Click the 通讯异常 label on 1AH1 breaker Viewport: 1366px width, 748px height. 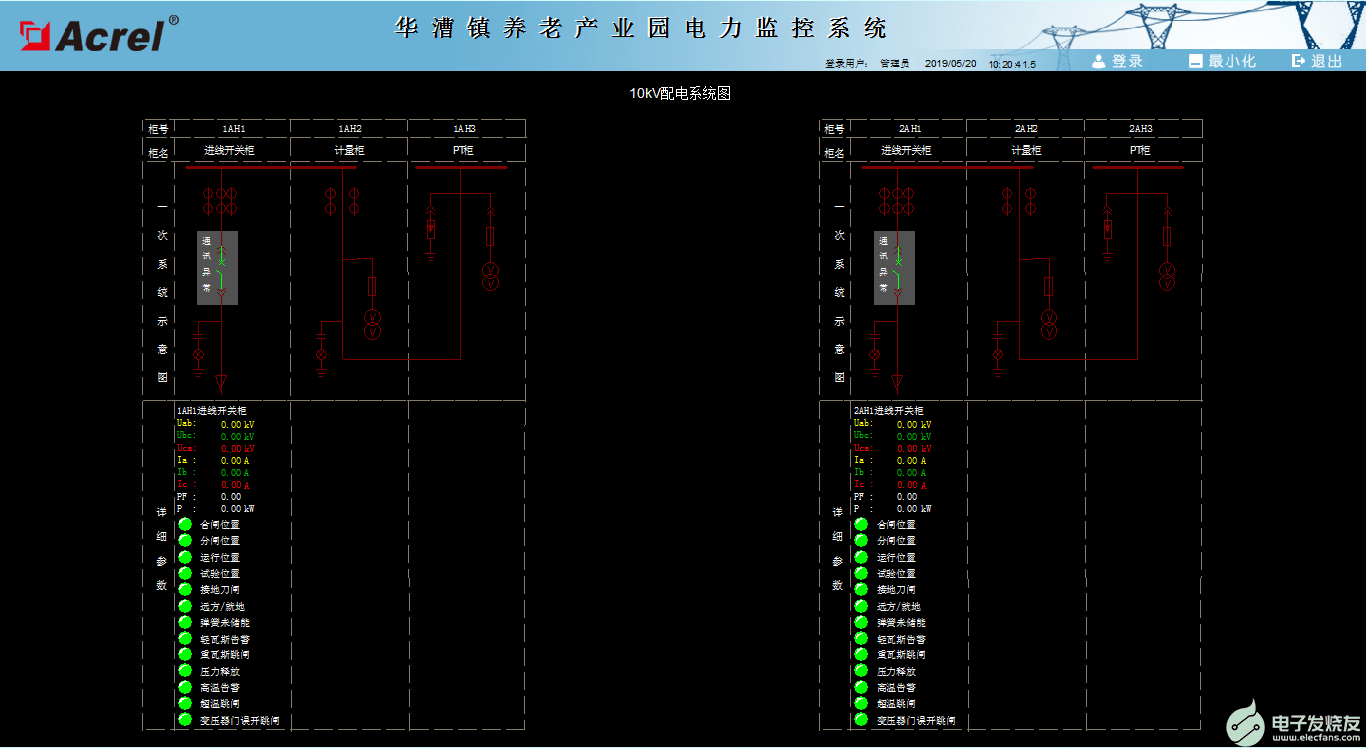point(207,264)
